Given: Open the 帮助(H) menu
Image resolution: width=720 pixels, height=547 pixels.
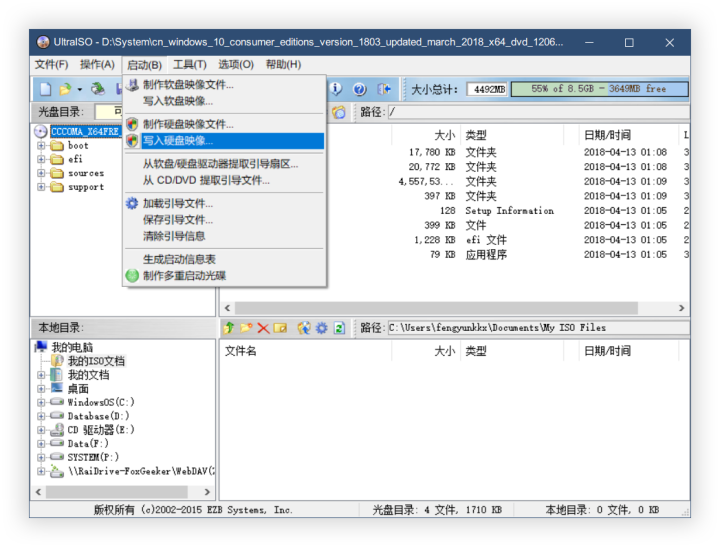Looking at the screenshot, I should coord(283,65).
